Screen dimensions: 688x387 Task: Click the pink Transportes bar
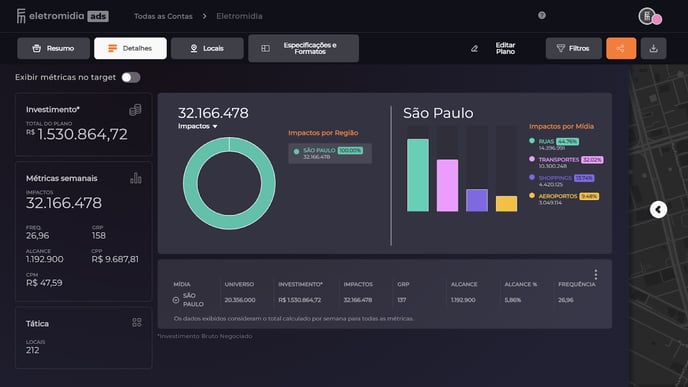point(447,186)
